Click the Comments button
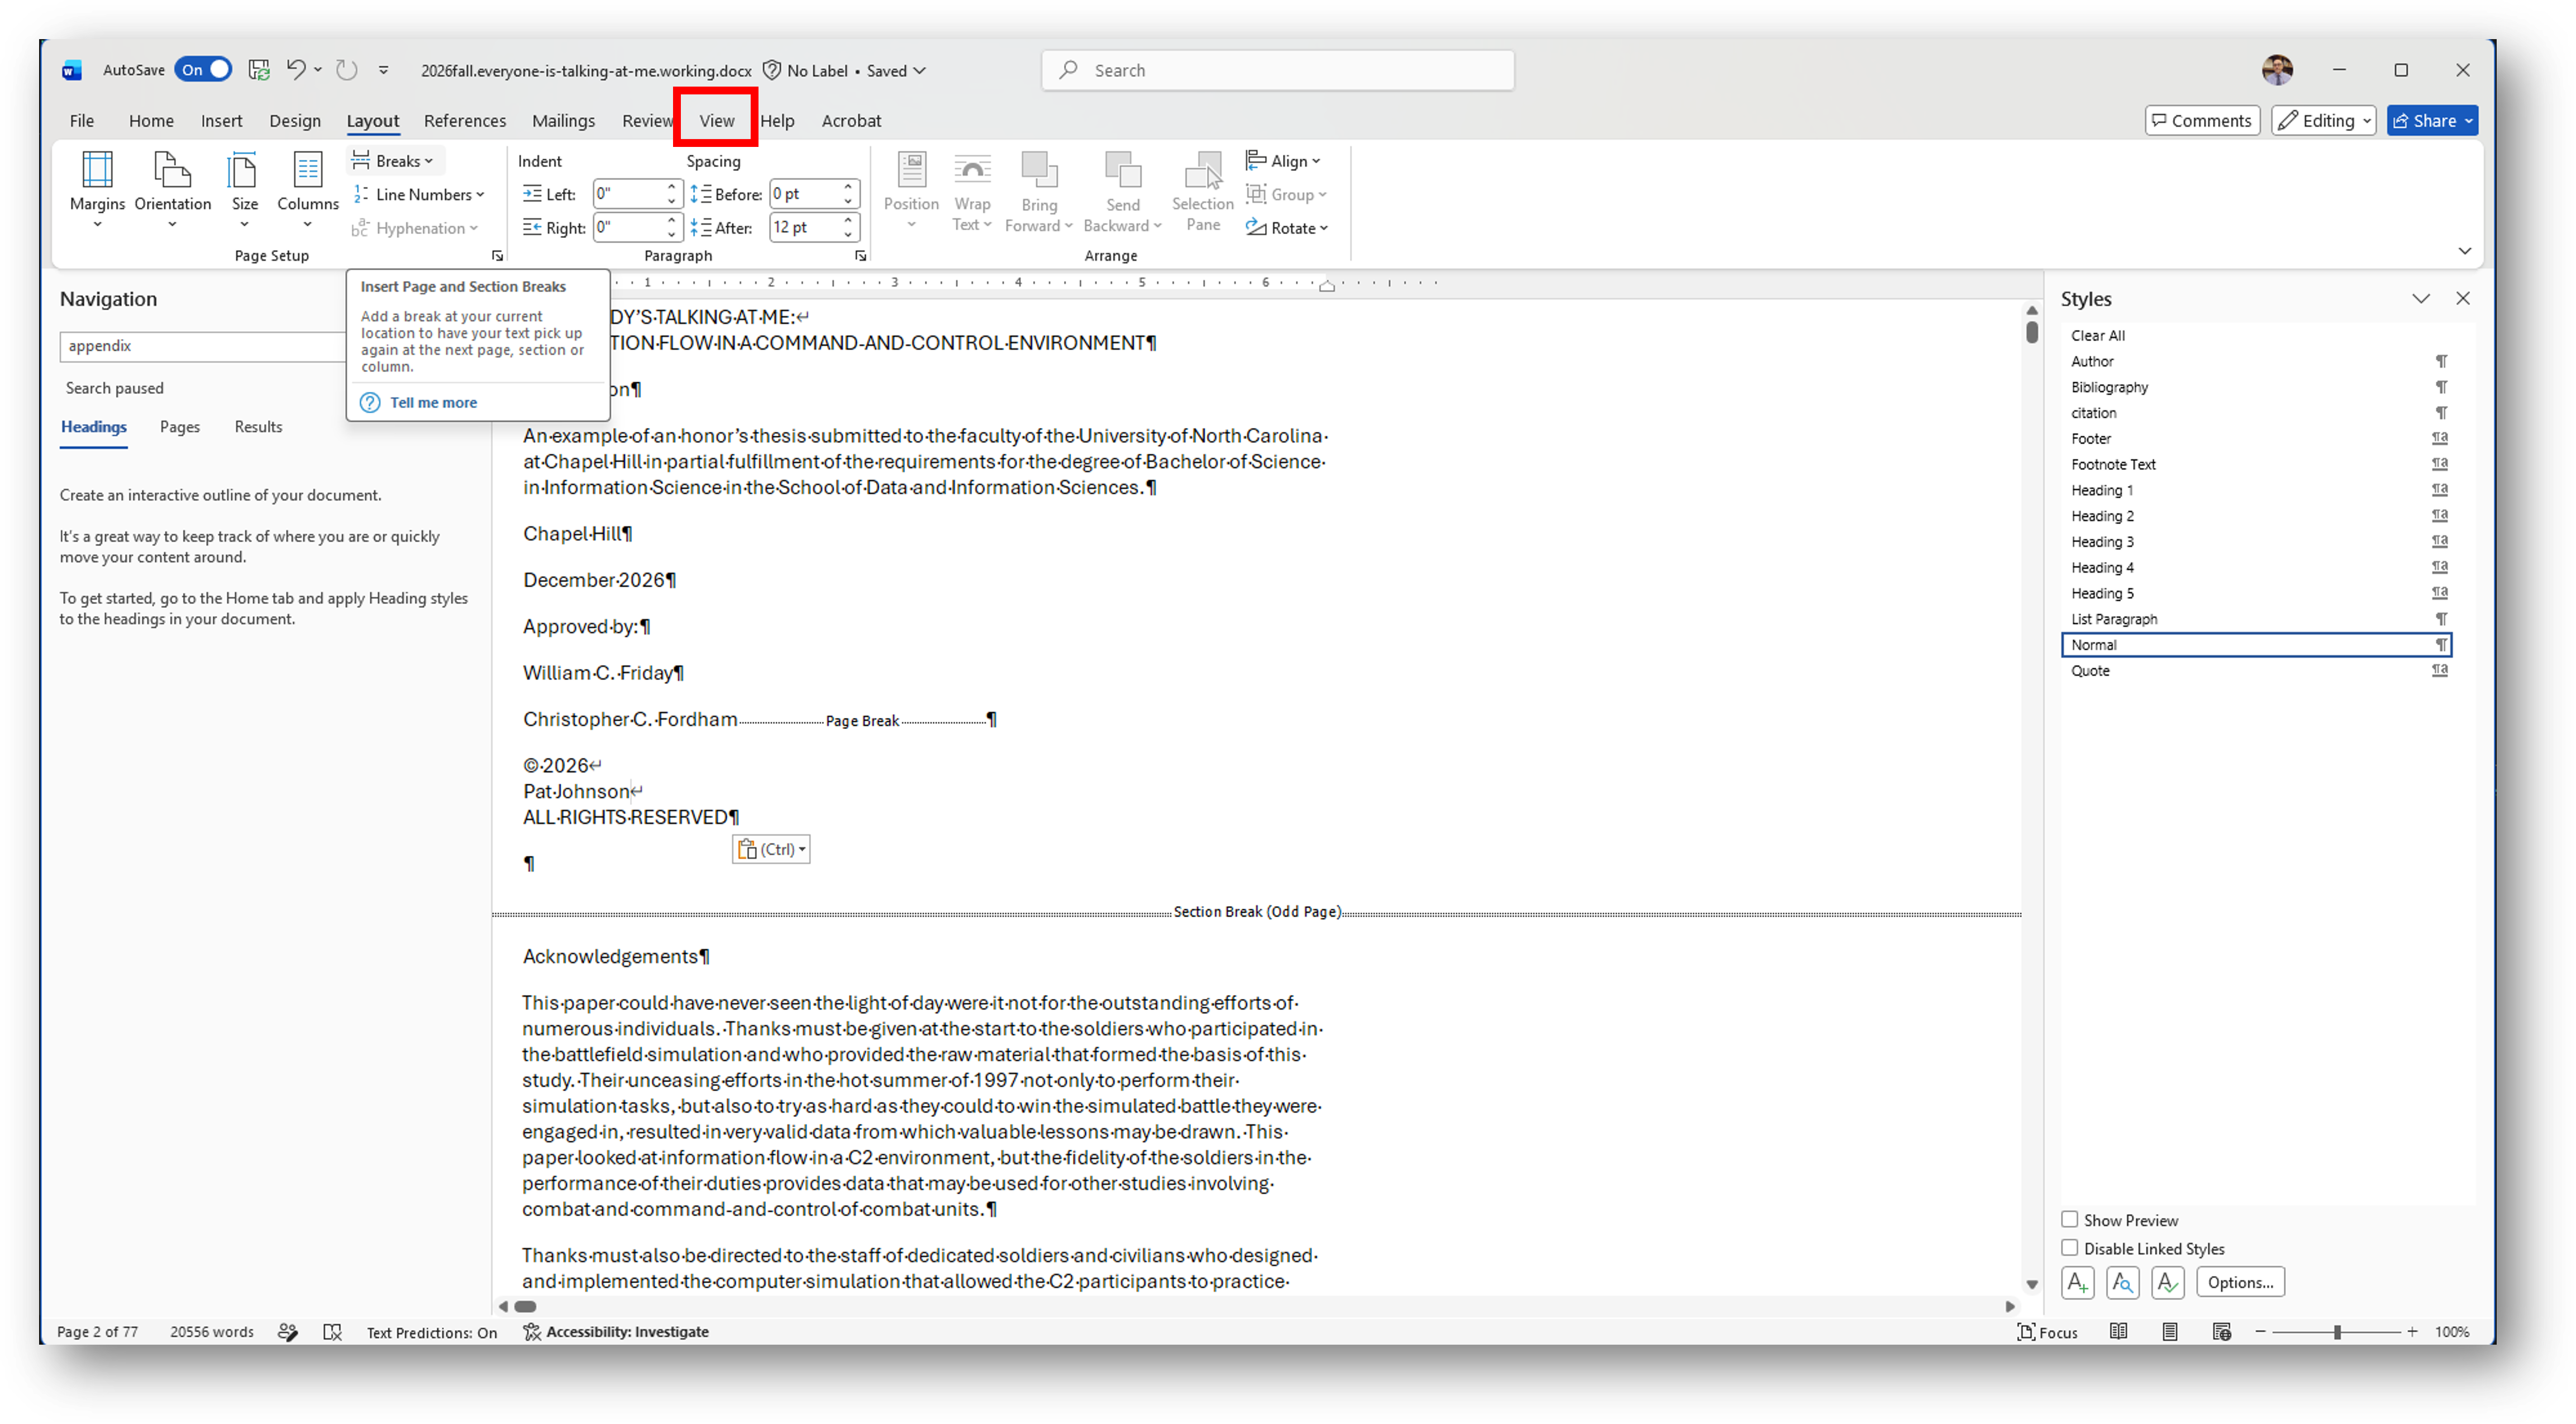The height and width of the screenshot is (1424, 2576). click(x=2202, y=120)
